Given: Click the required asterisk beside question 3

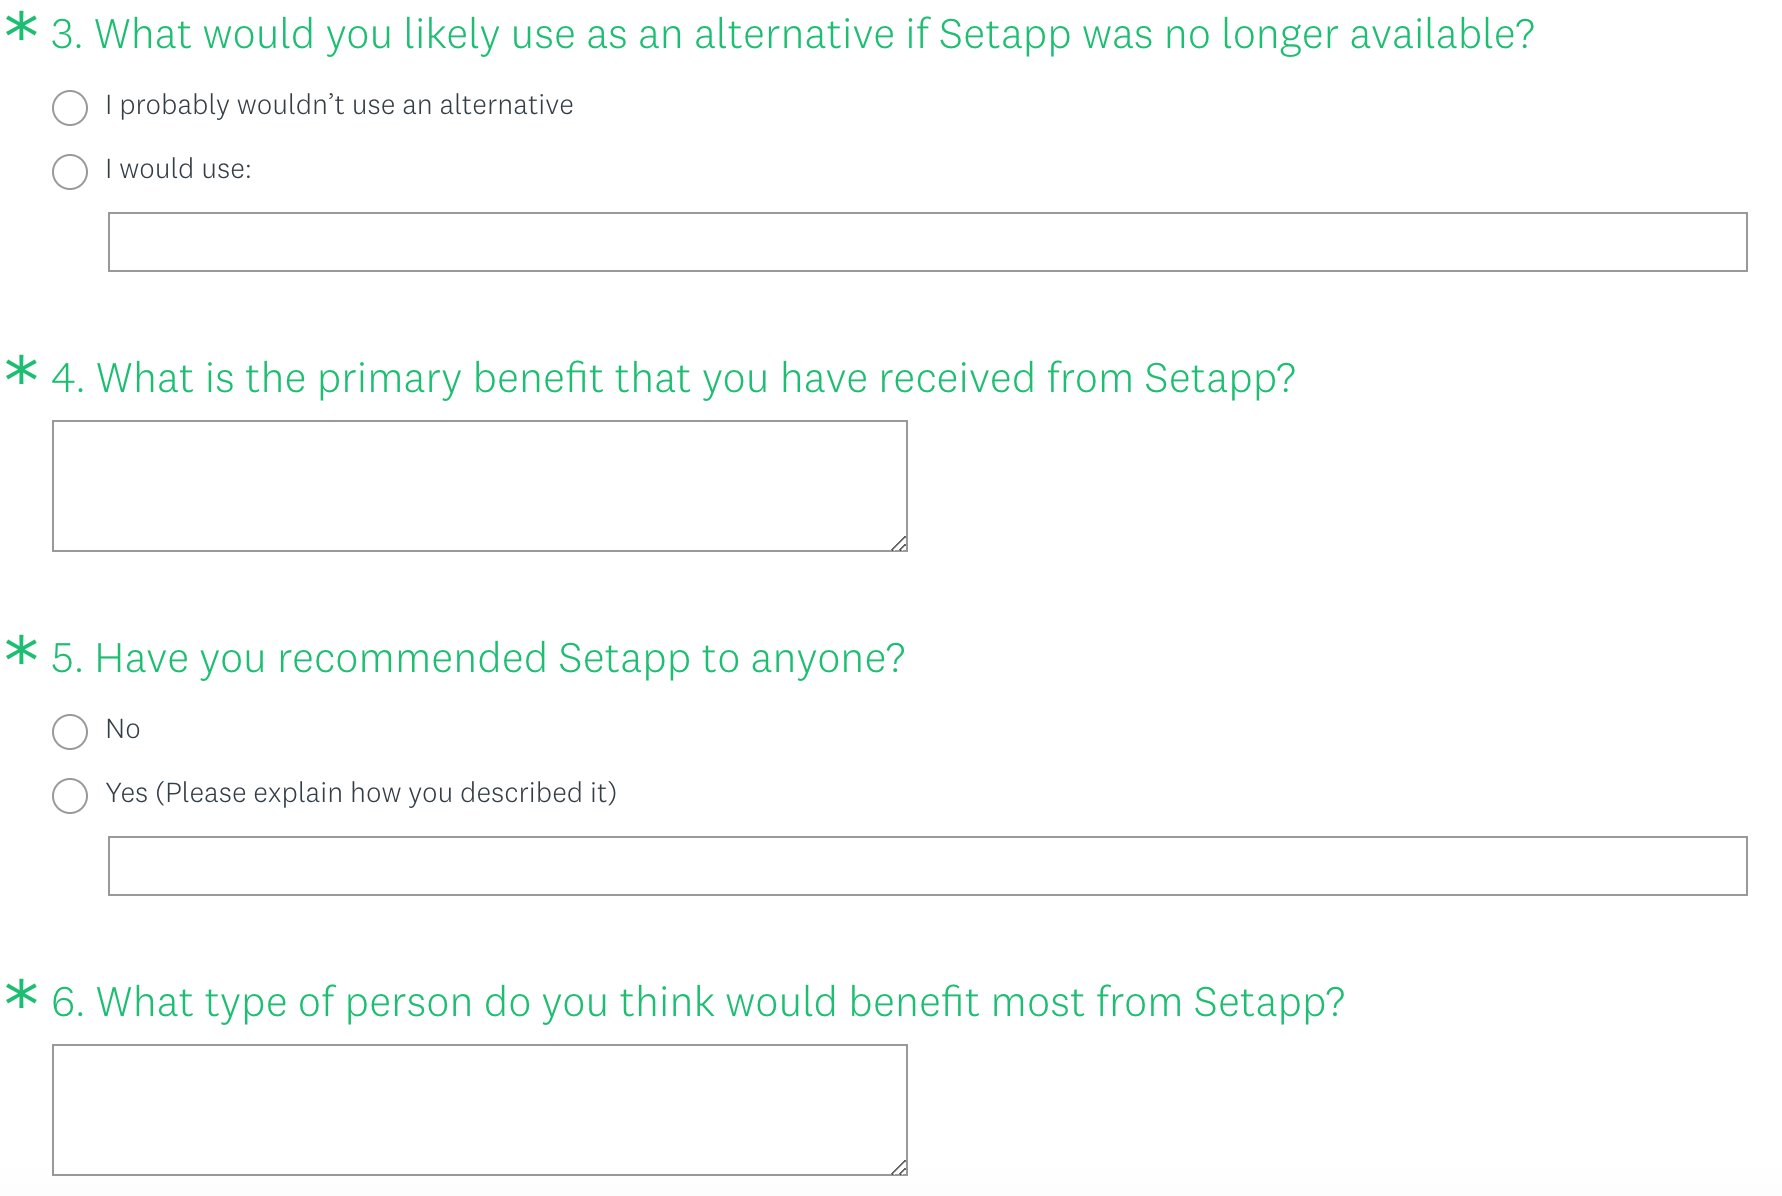Looking at the screenshot, I should point(21,28).
